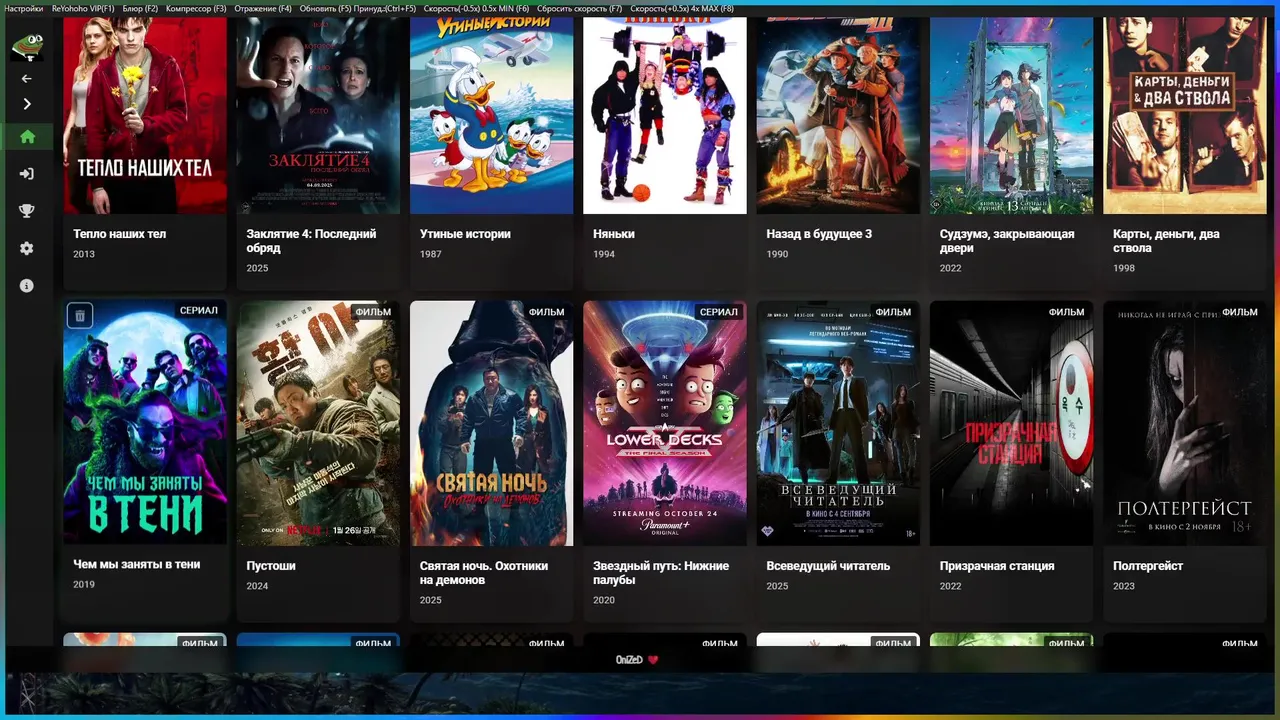Open the 'Карты, деньги и два ствола' poster

1185,115
